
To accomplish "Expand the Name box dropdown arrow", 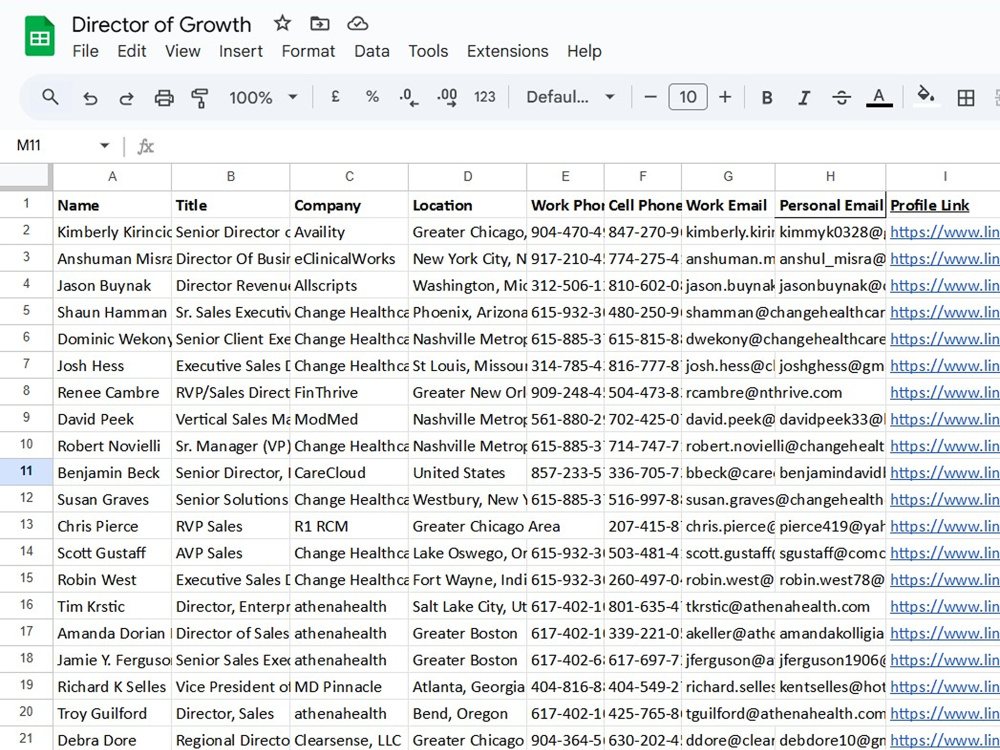I will tap(105, 146).
